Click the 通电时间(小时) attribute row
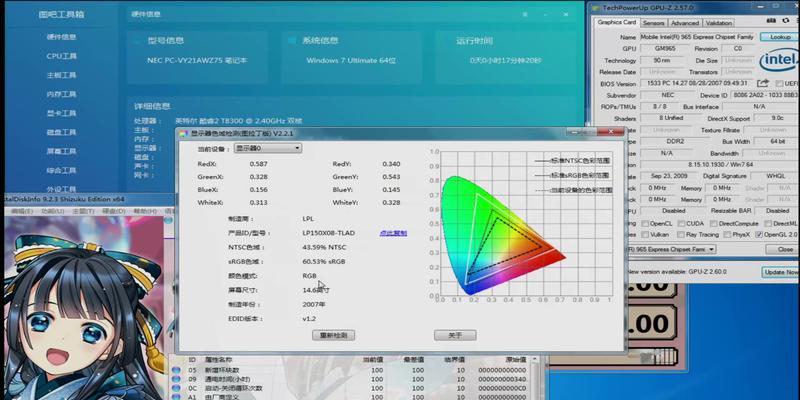Screen dimensions: 800x400 (x=349, y=380)
